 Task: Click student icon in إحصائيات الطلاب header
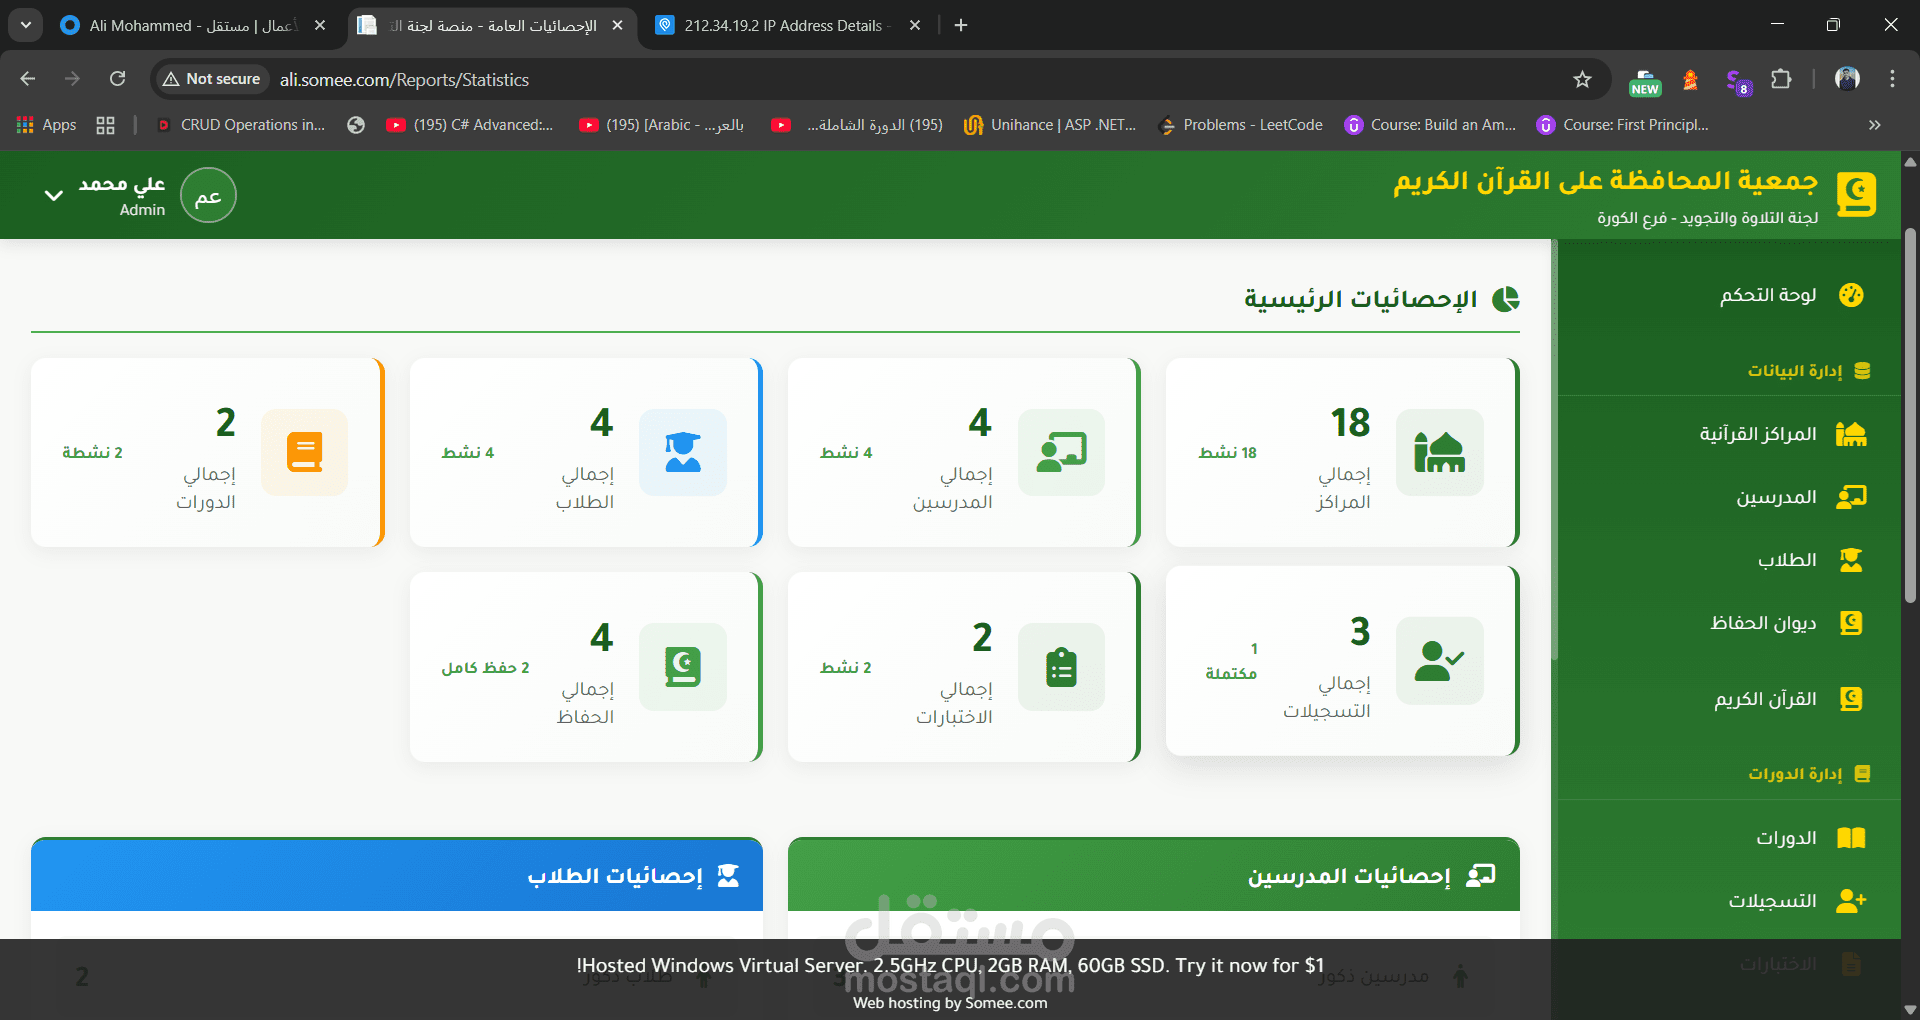[728, 876]
